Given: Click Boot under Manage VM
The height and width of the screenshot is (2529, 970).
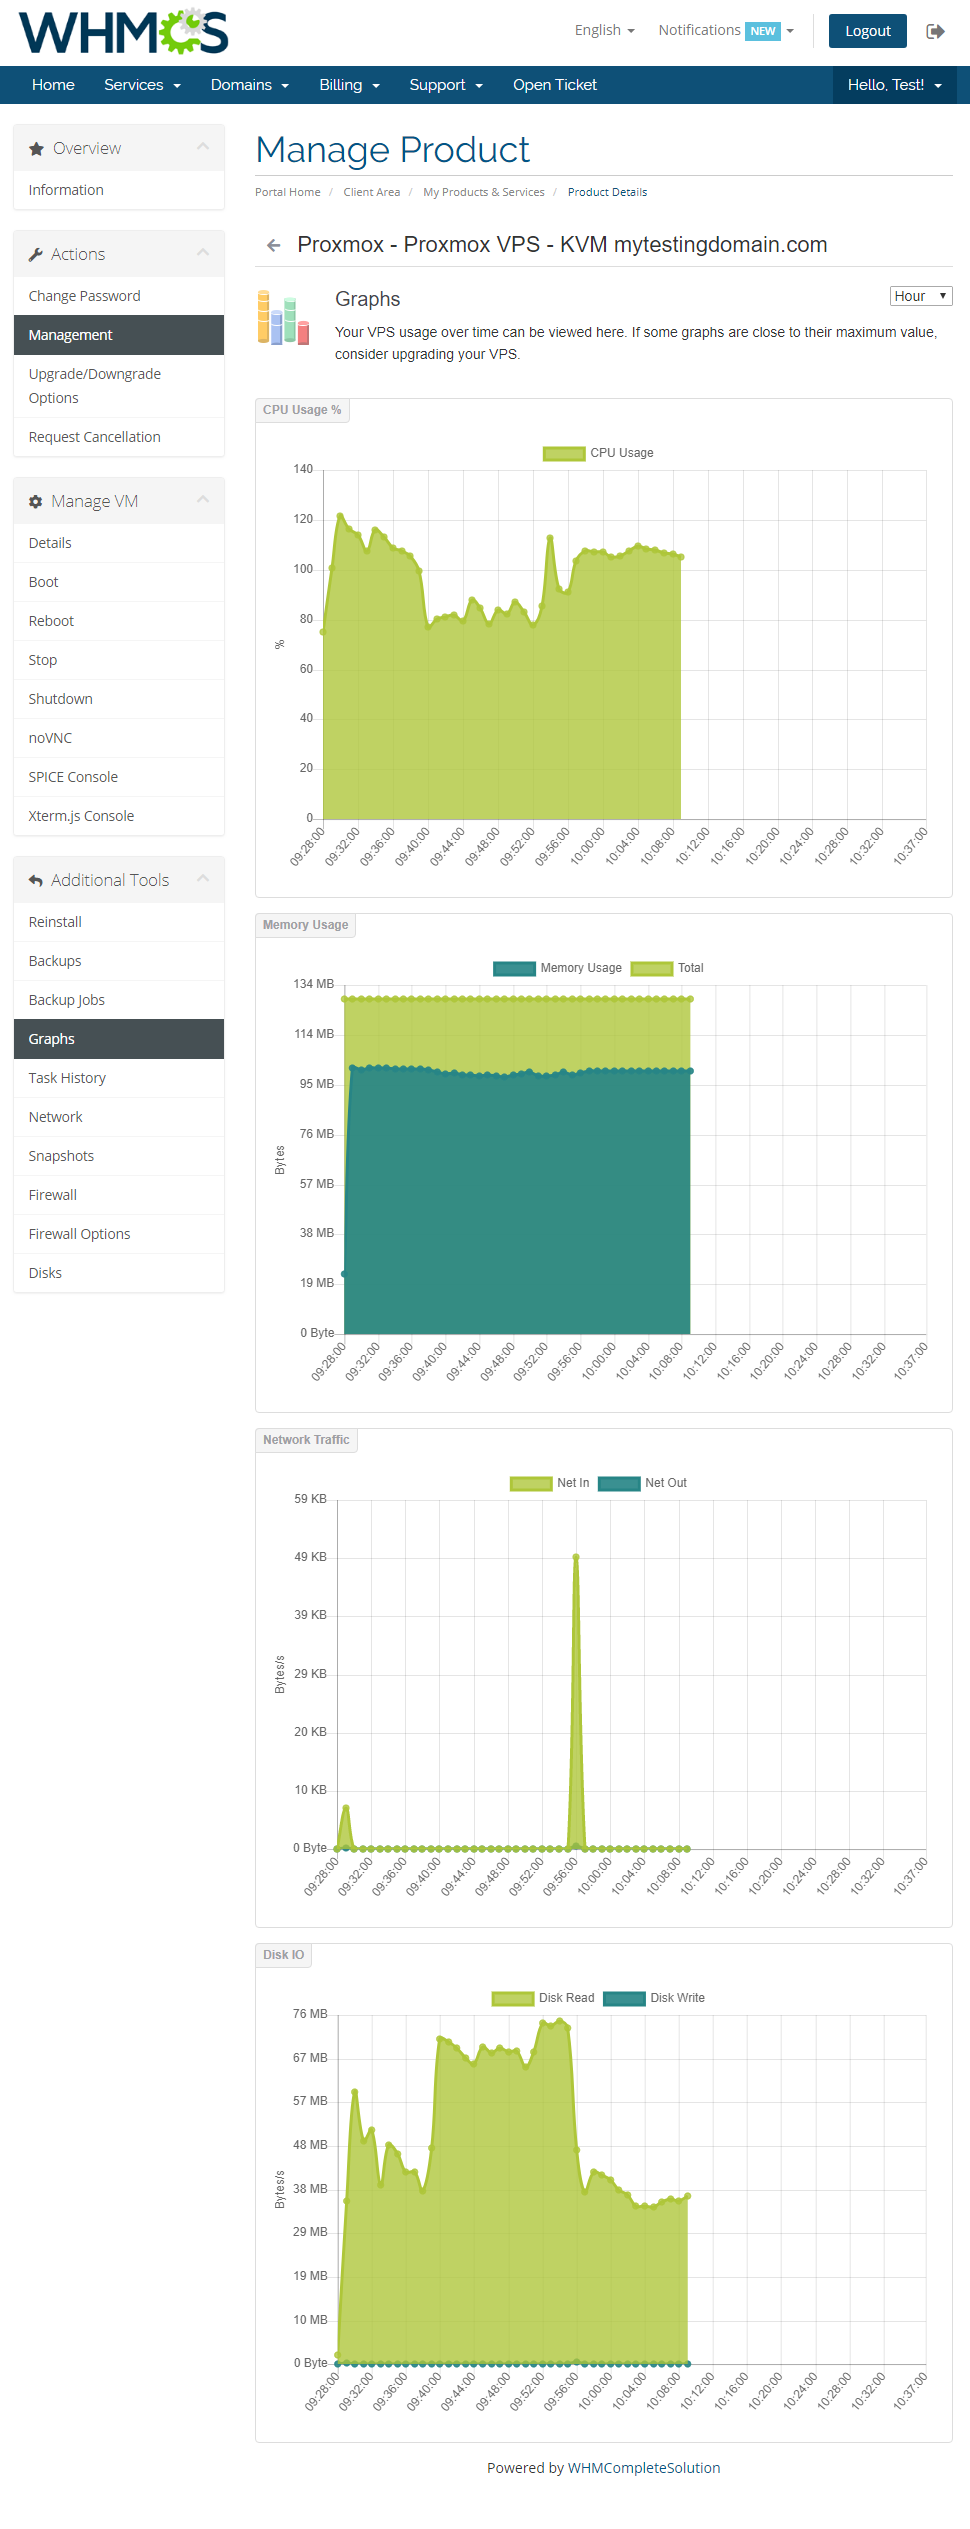Looking at the screenshot, I should point(119,582).
